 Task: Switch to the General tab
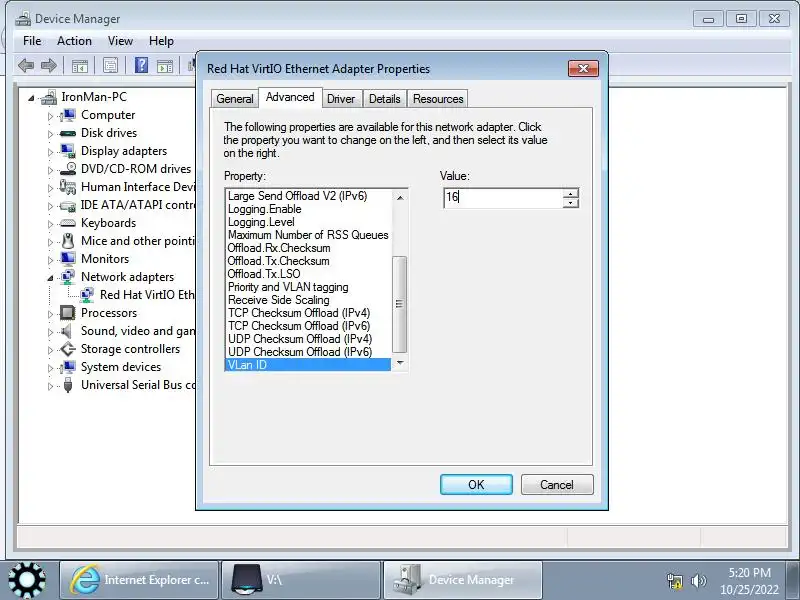(235, 98)
